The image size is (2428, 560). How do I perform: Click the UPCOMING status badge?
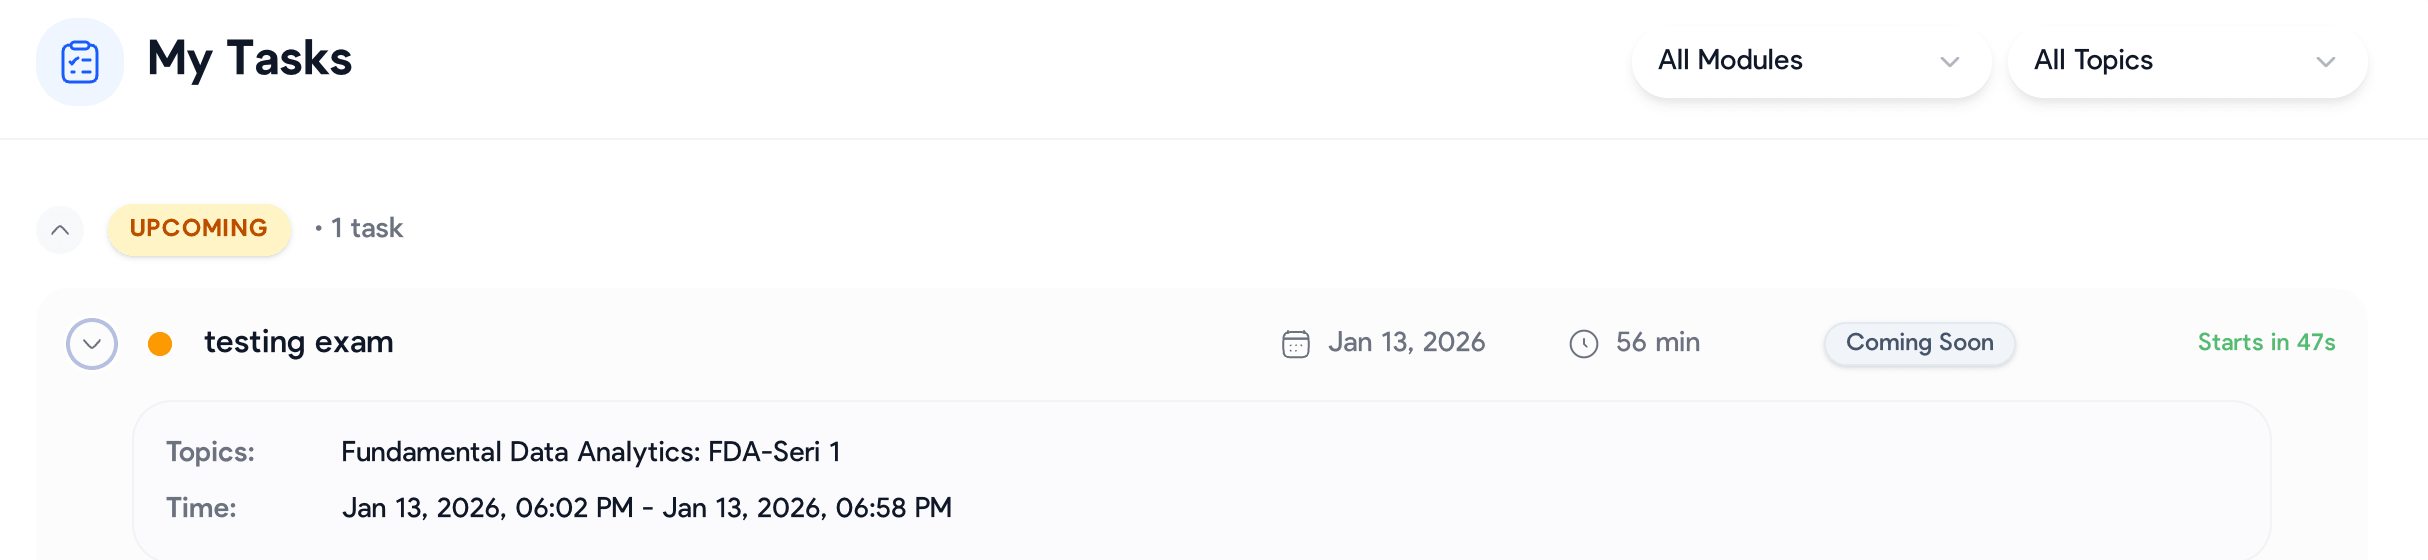click(199, 229)
